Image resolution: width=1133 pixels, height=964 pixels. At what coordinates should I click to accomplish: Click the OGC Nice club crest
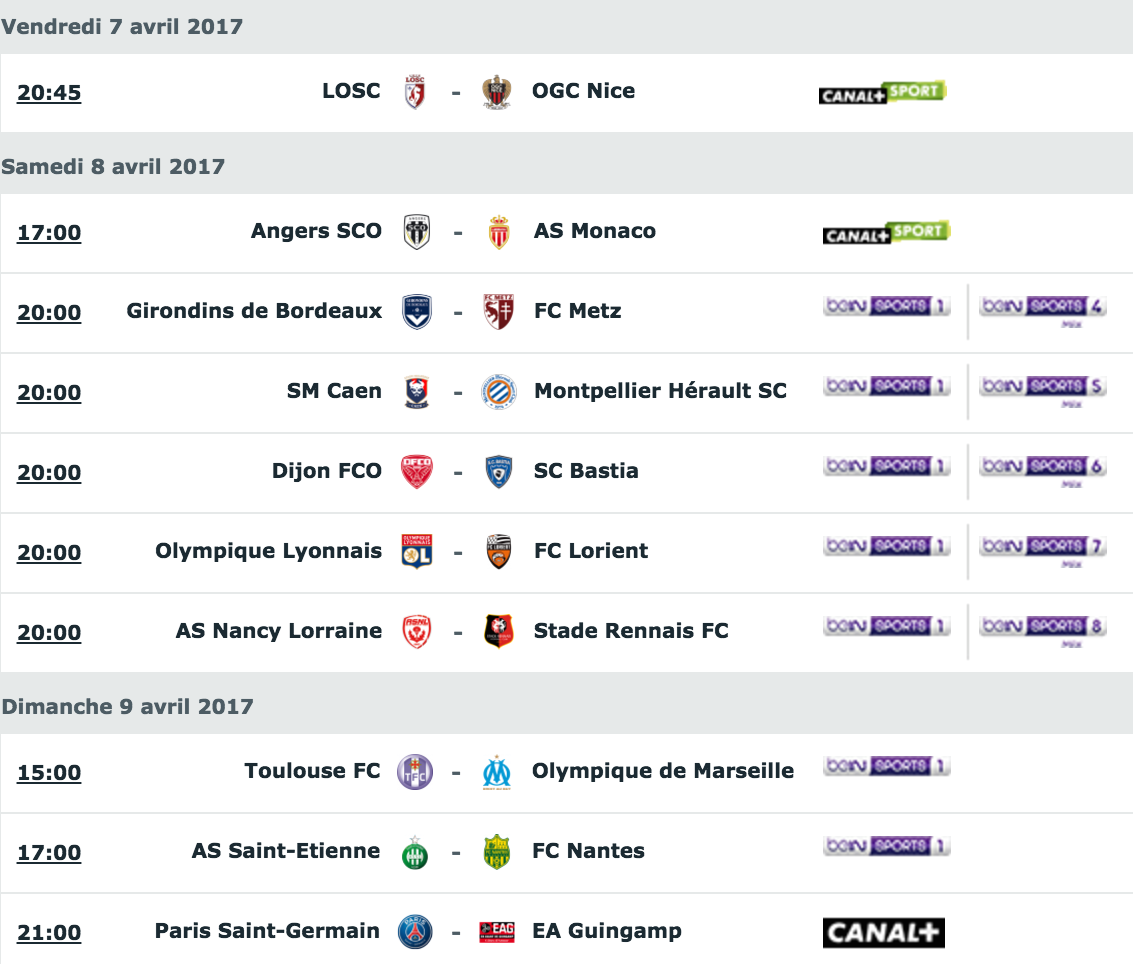(497, 92)
